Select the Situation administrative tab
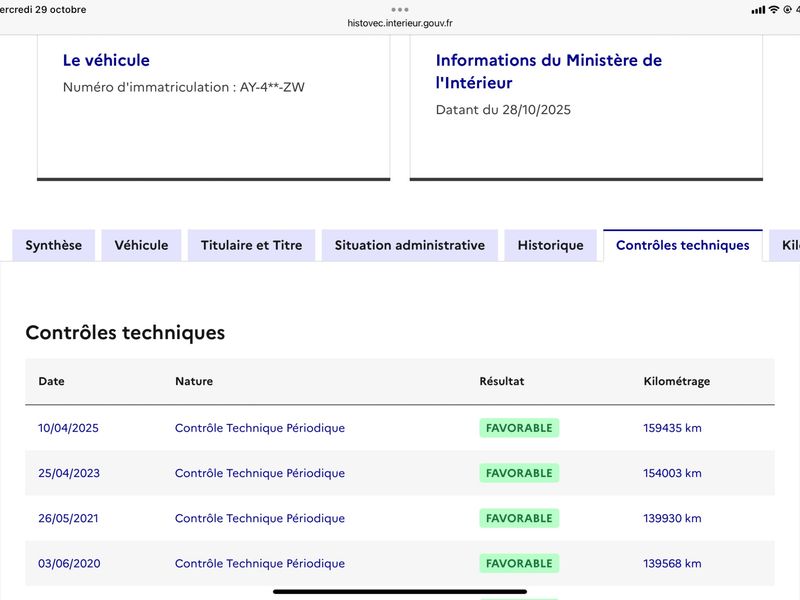 pos(410,245)
